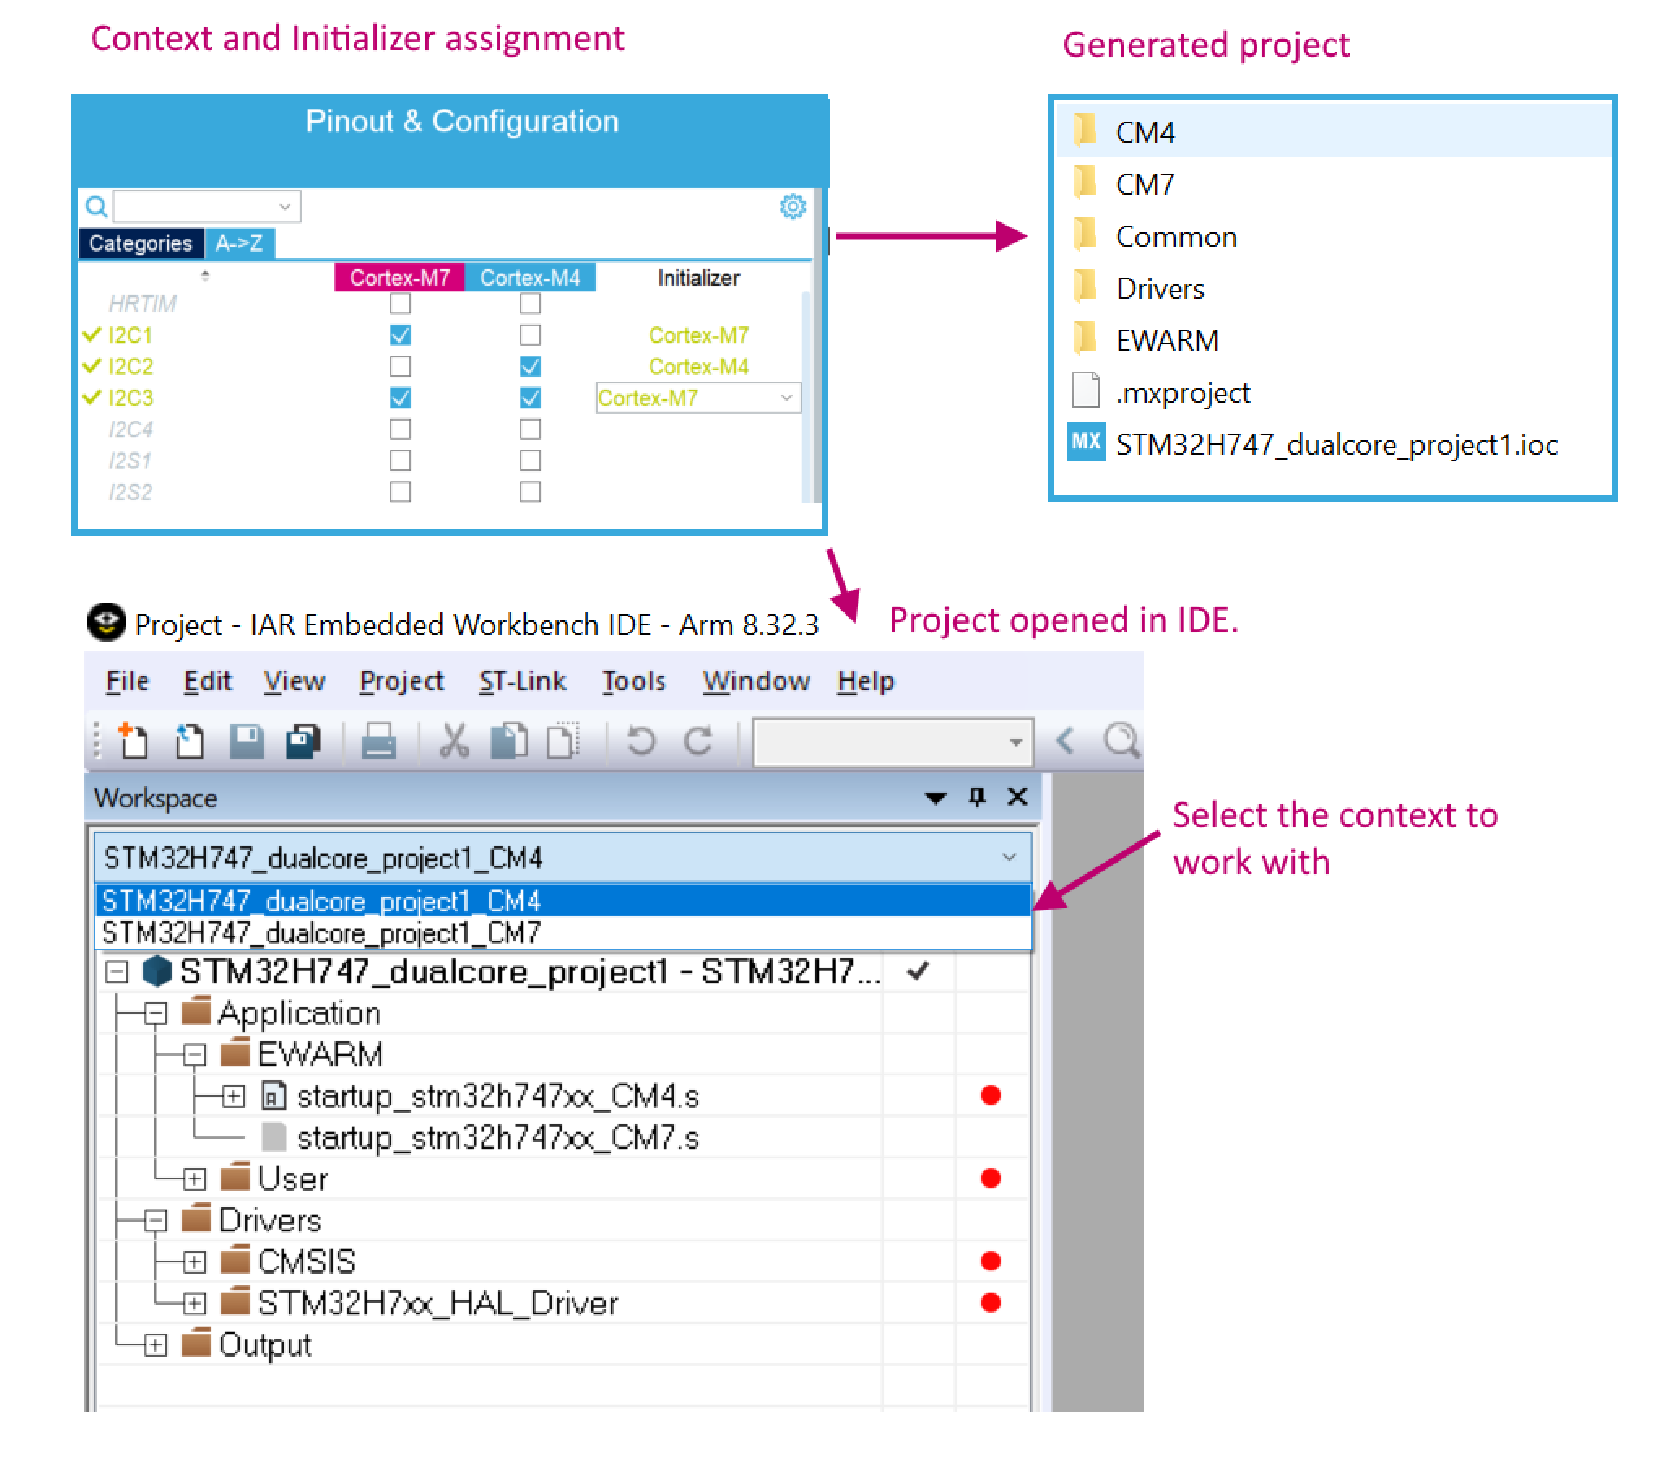Viewport: 1667px width, 1477px height.
Task: Click the Cortex-M7 column header
Action: pyautogui.click(x=399, y=277)
